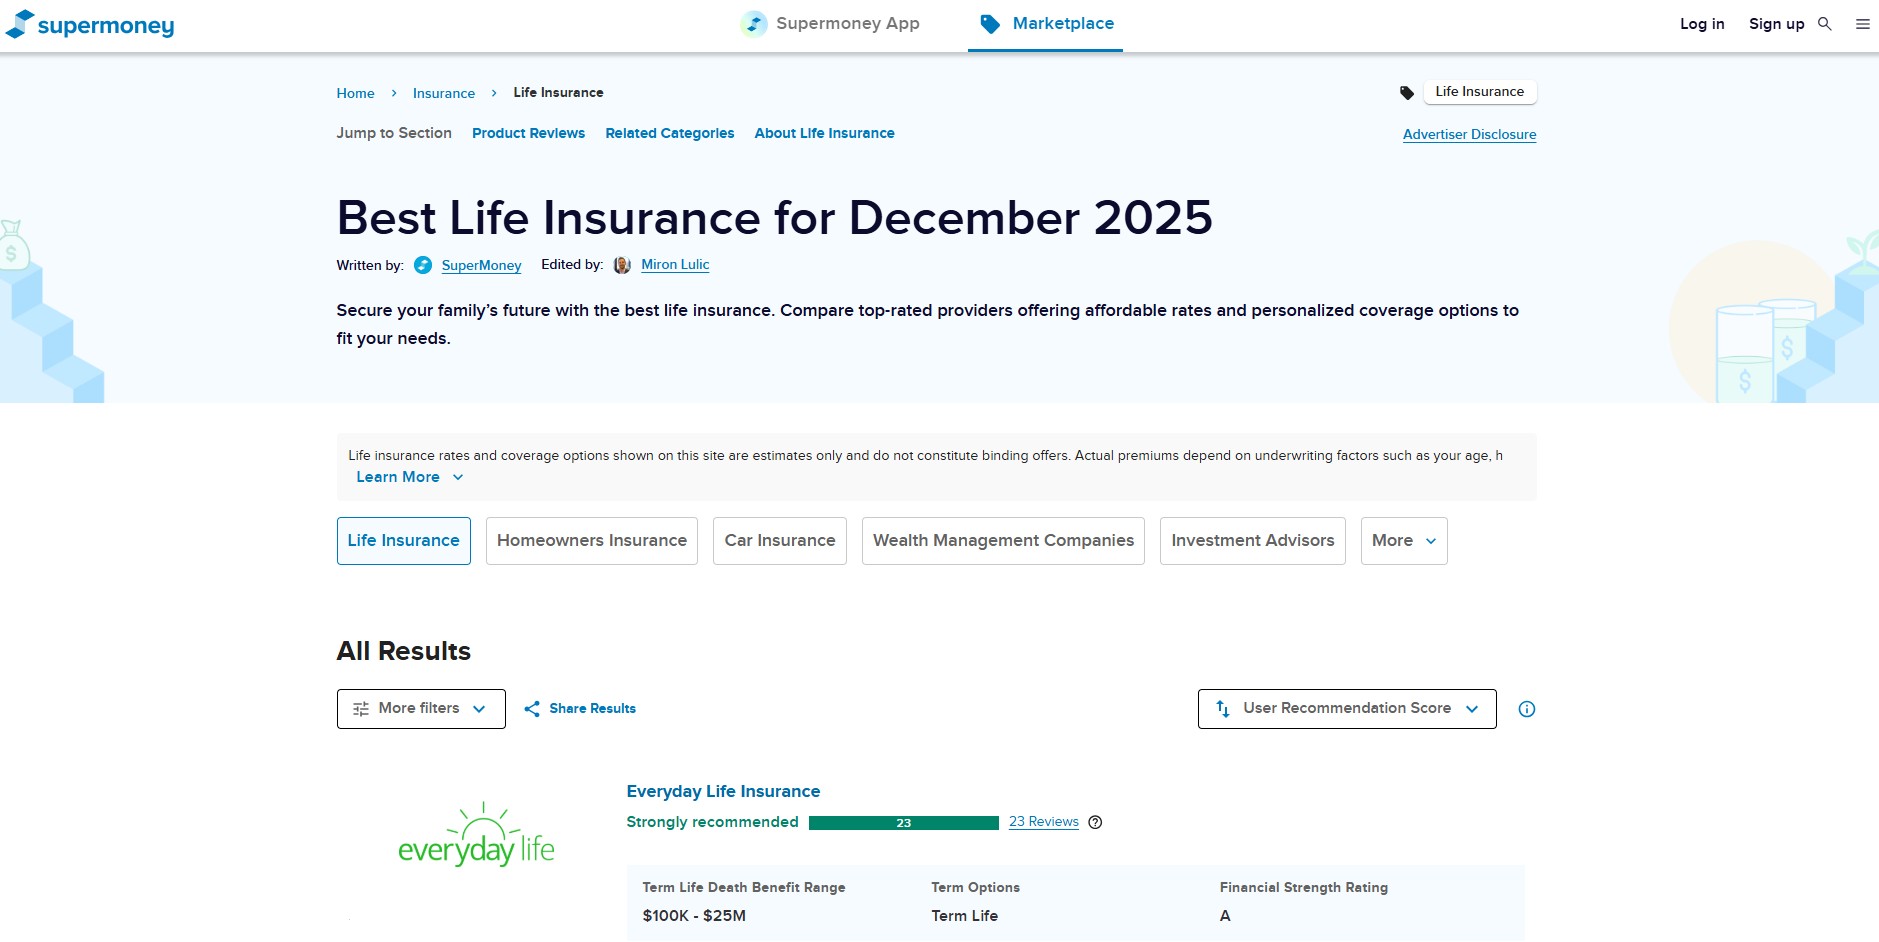
Task: Click the sort arrows icon in sort dropdown
Action: (1222, 708)
